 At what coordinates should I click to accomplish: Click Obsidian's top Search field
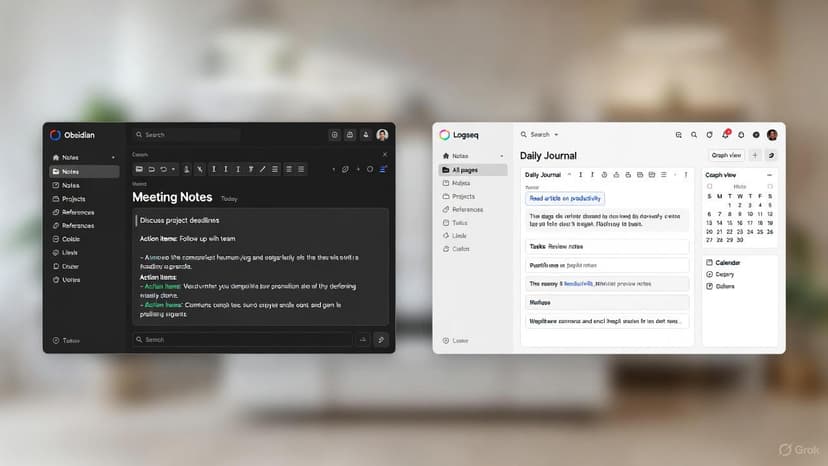(186, 135)
